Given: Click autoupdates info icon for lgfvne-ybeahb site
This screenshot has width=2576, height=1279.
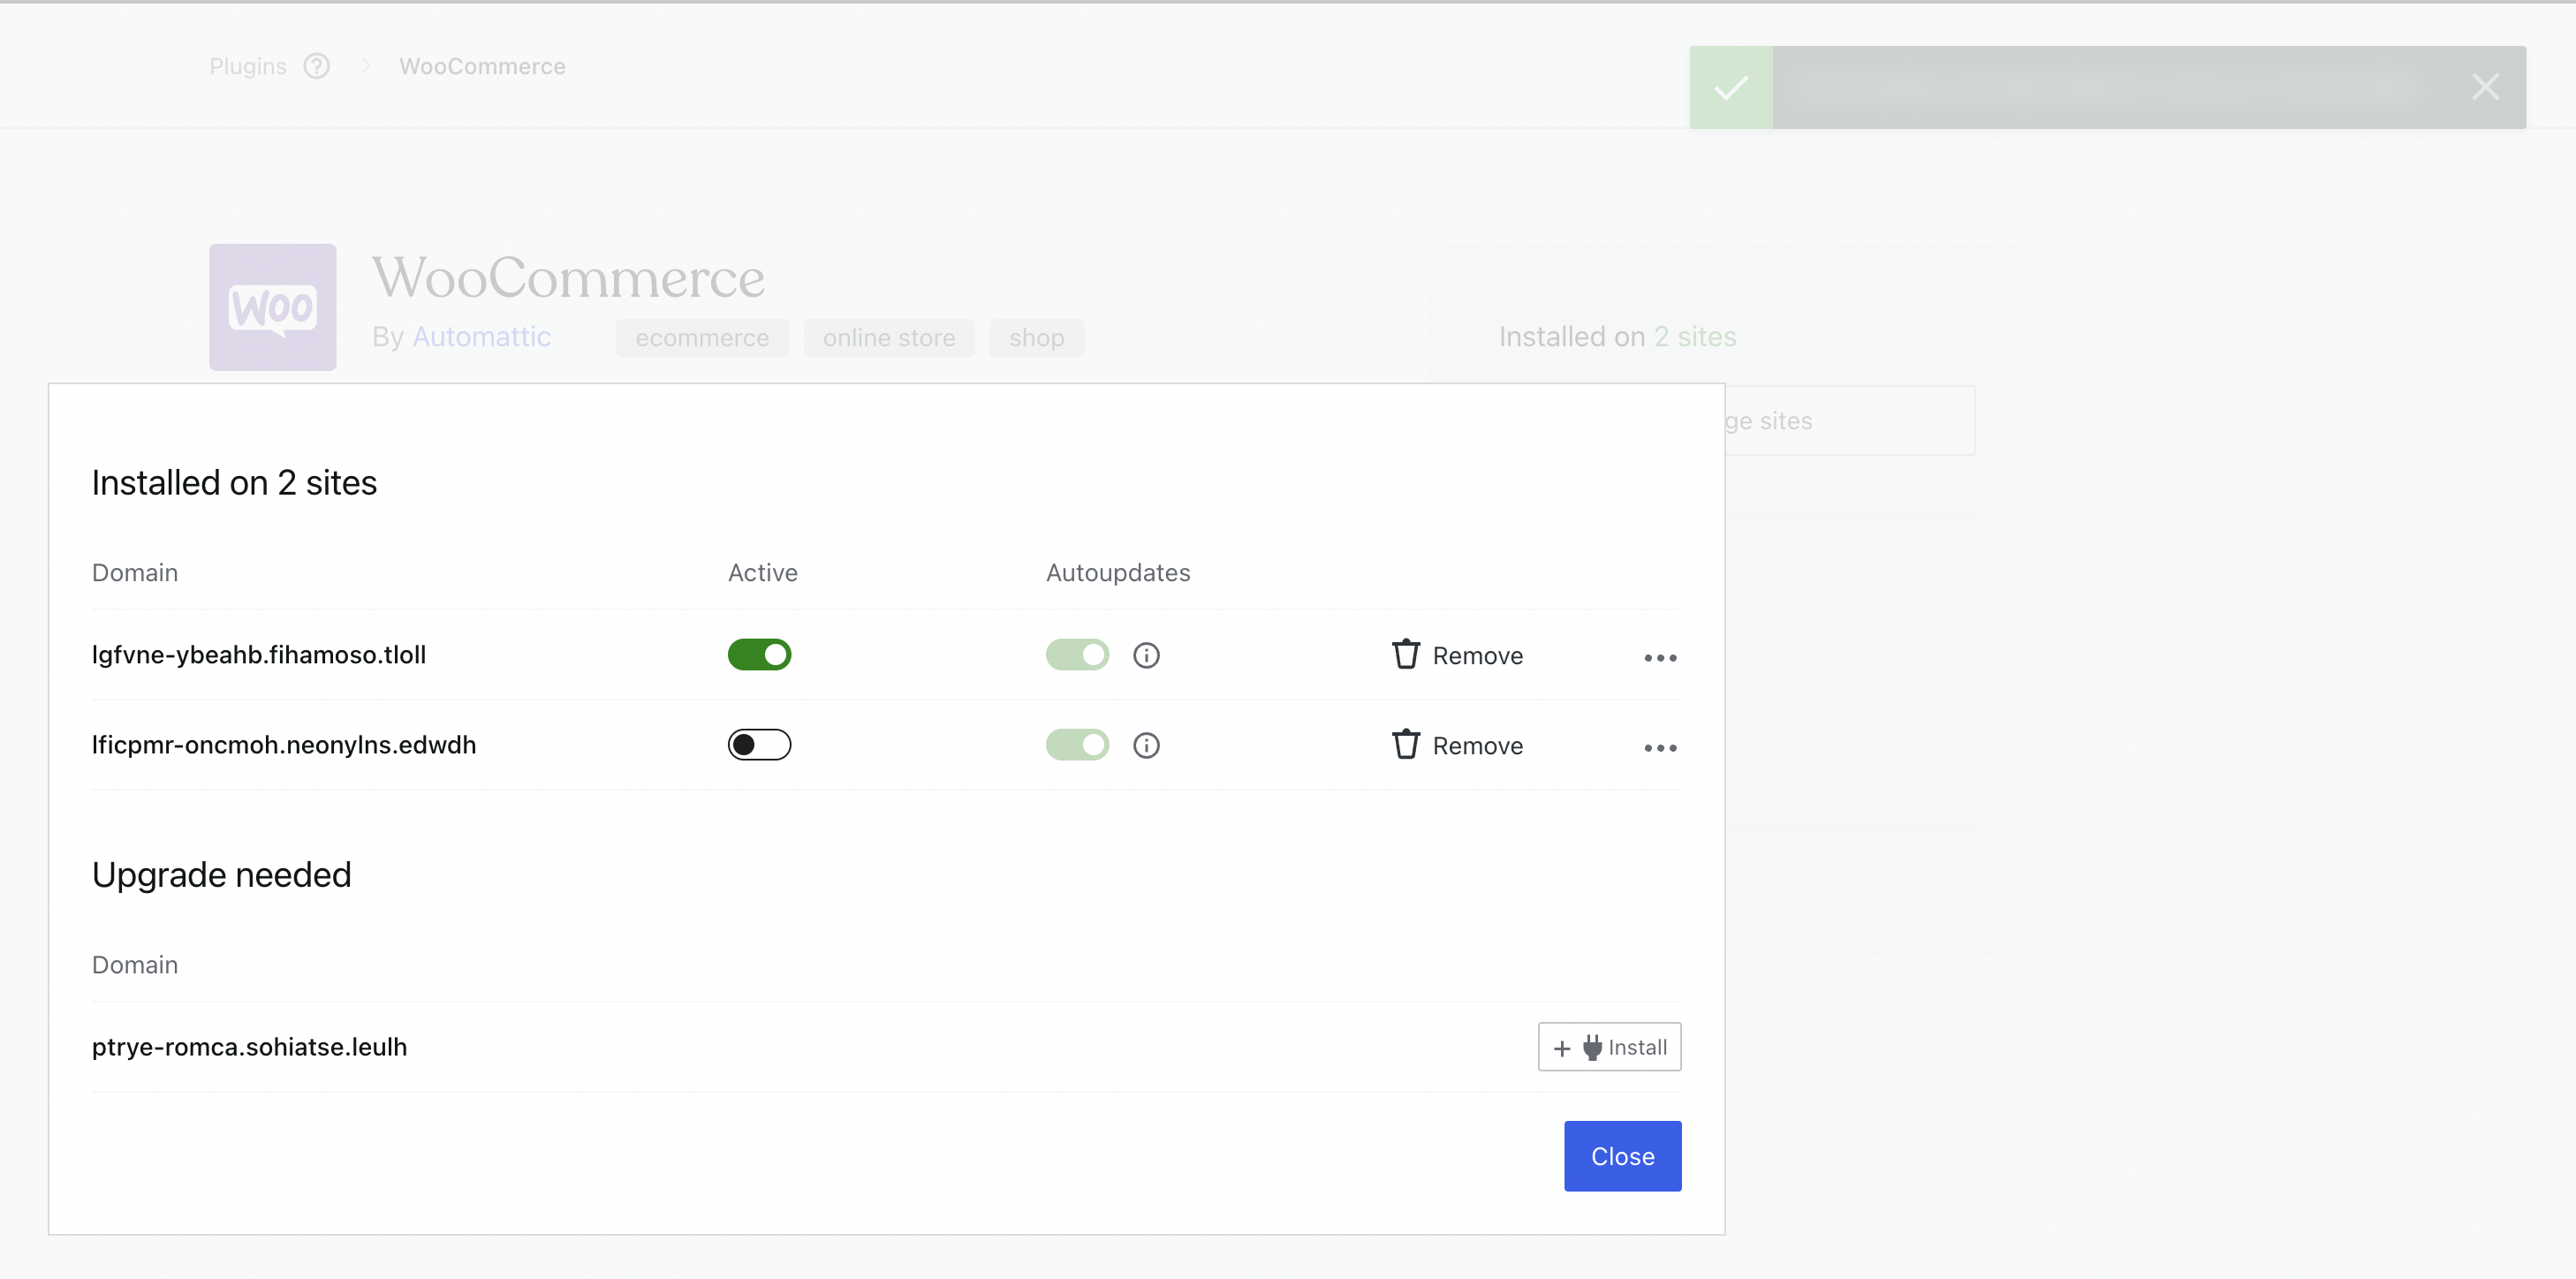Looking at the screenshot, I should [x=1146, y=655].
